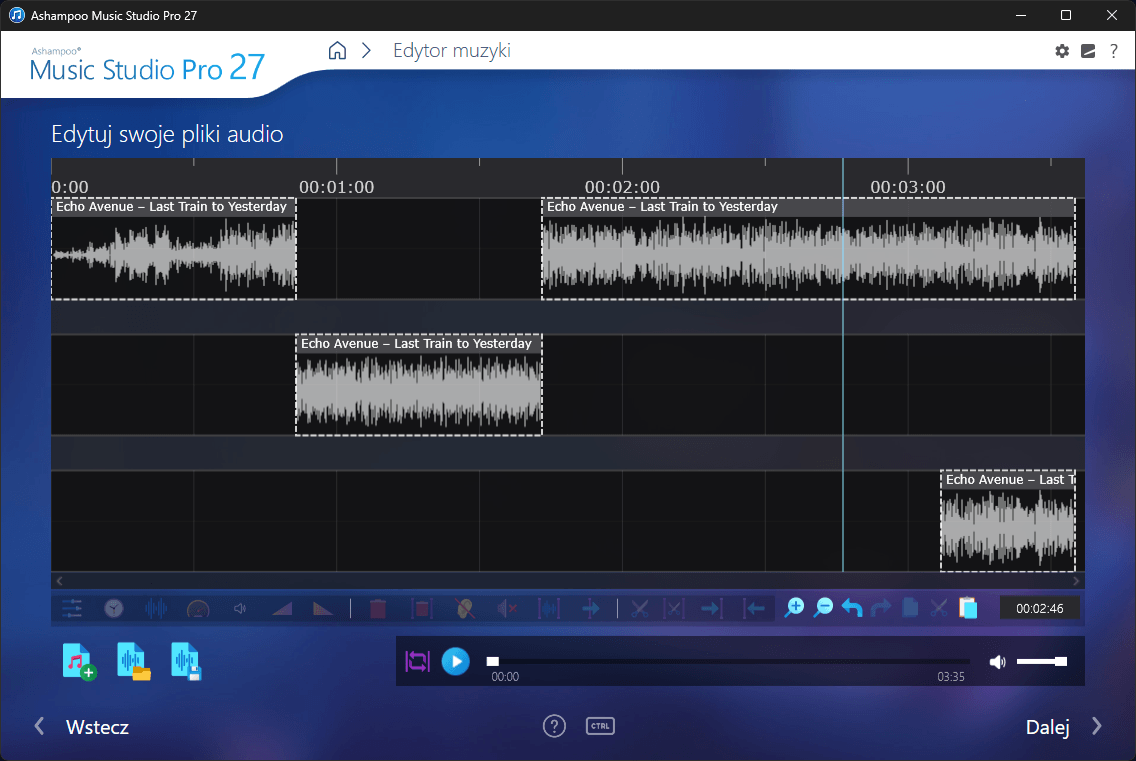
Task: Open help question mark at top right
Action: (1114, 51)
